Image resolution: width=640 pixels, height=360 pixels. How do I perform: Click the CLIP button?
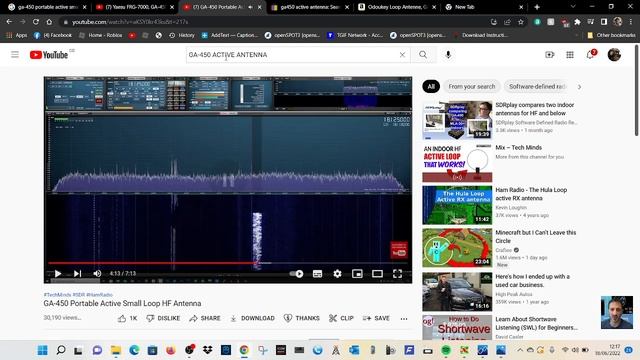coord(341,318)
